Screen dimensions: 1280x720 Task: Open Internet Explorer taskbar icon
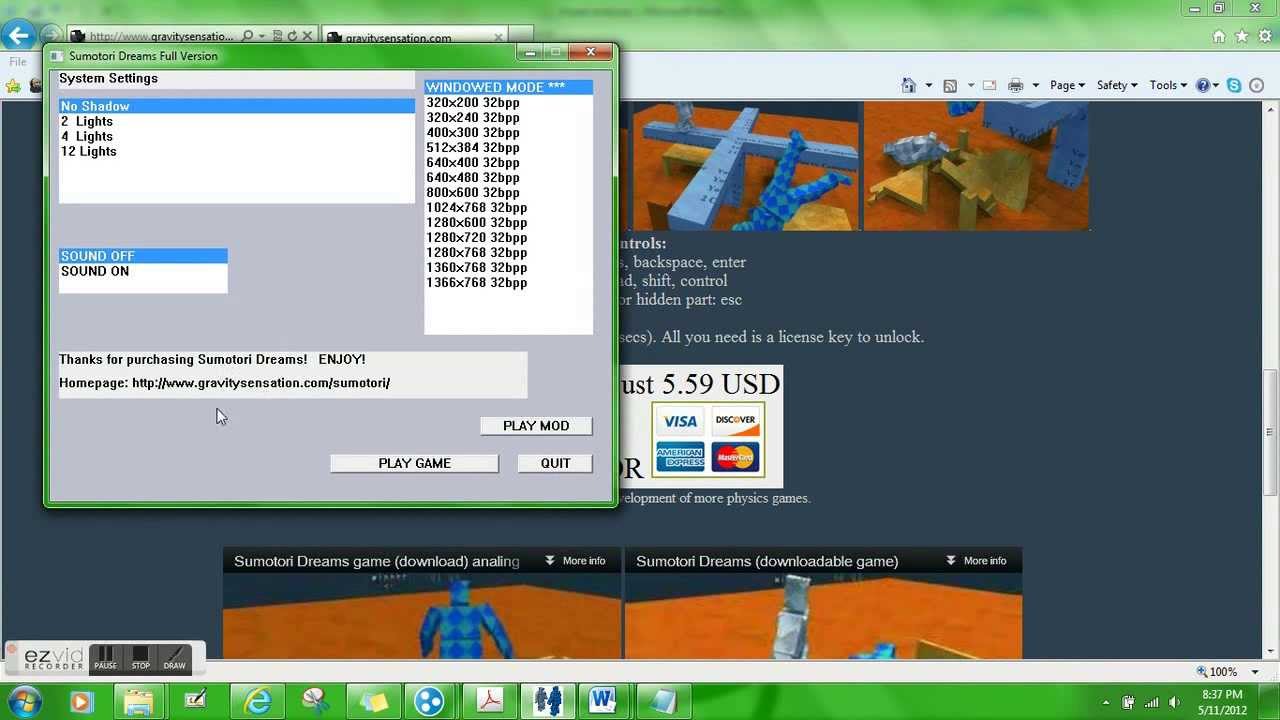click(258, 700)
